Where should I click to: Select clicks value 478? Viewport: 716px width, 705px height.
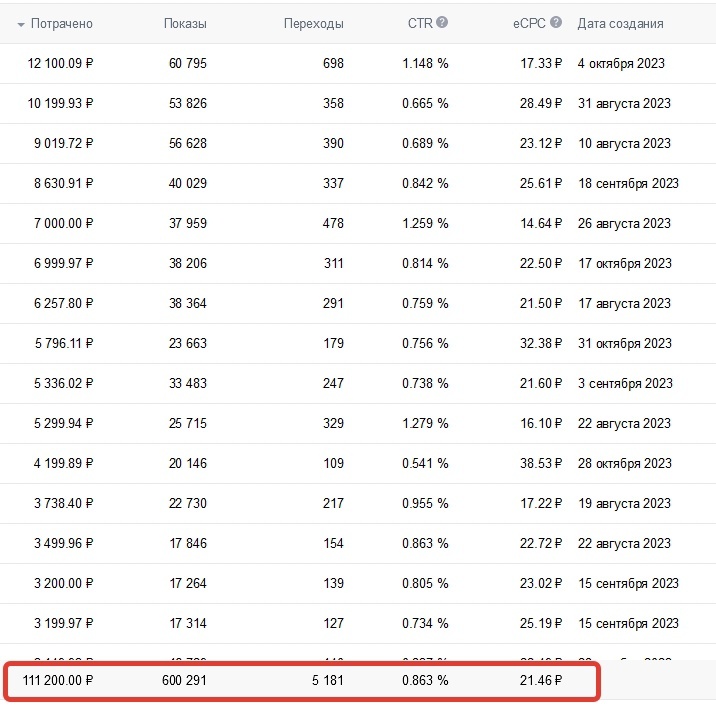pyautogui.click(x=333, y=223)
